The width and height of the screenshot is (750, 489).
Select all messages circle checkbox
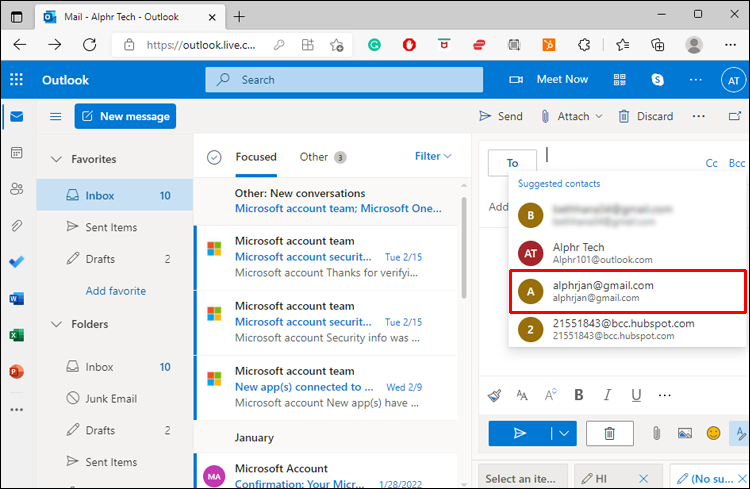coord(214,157)
